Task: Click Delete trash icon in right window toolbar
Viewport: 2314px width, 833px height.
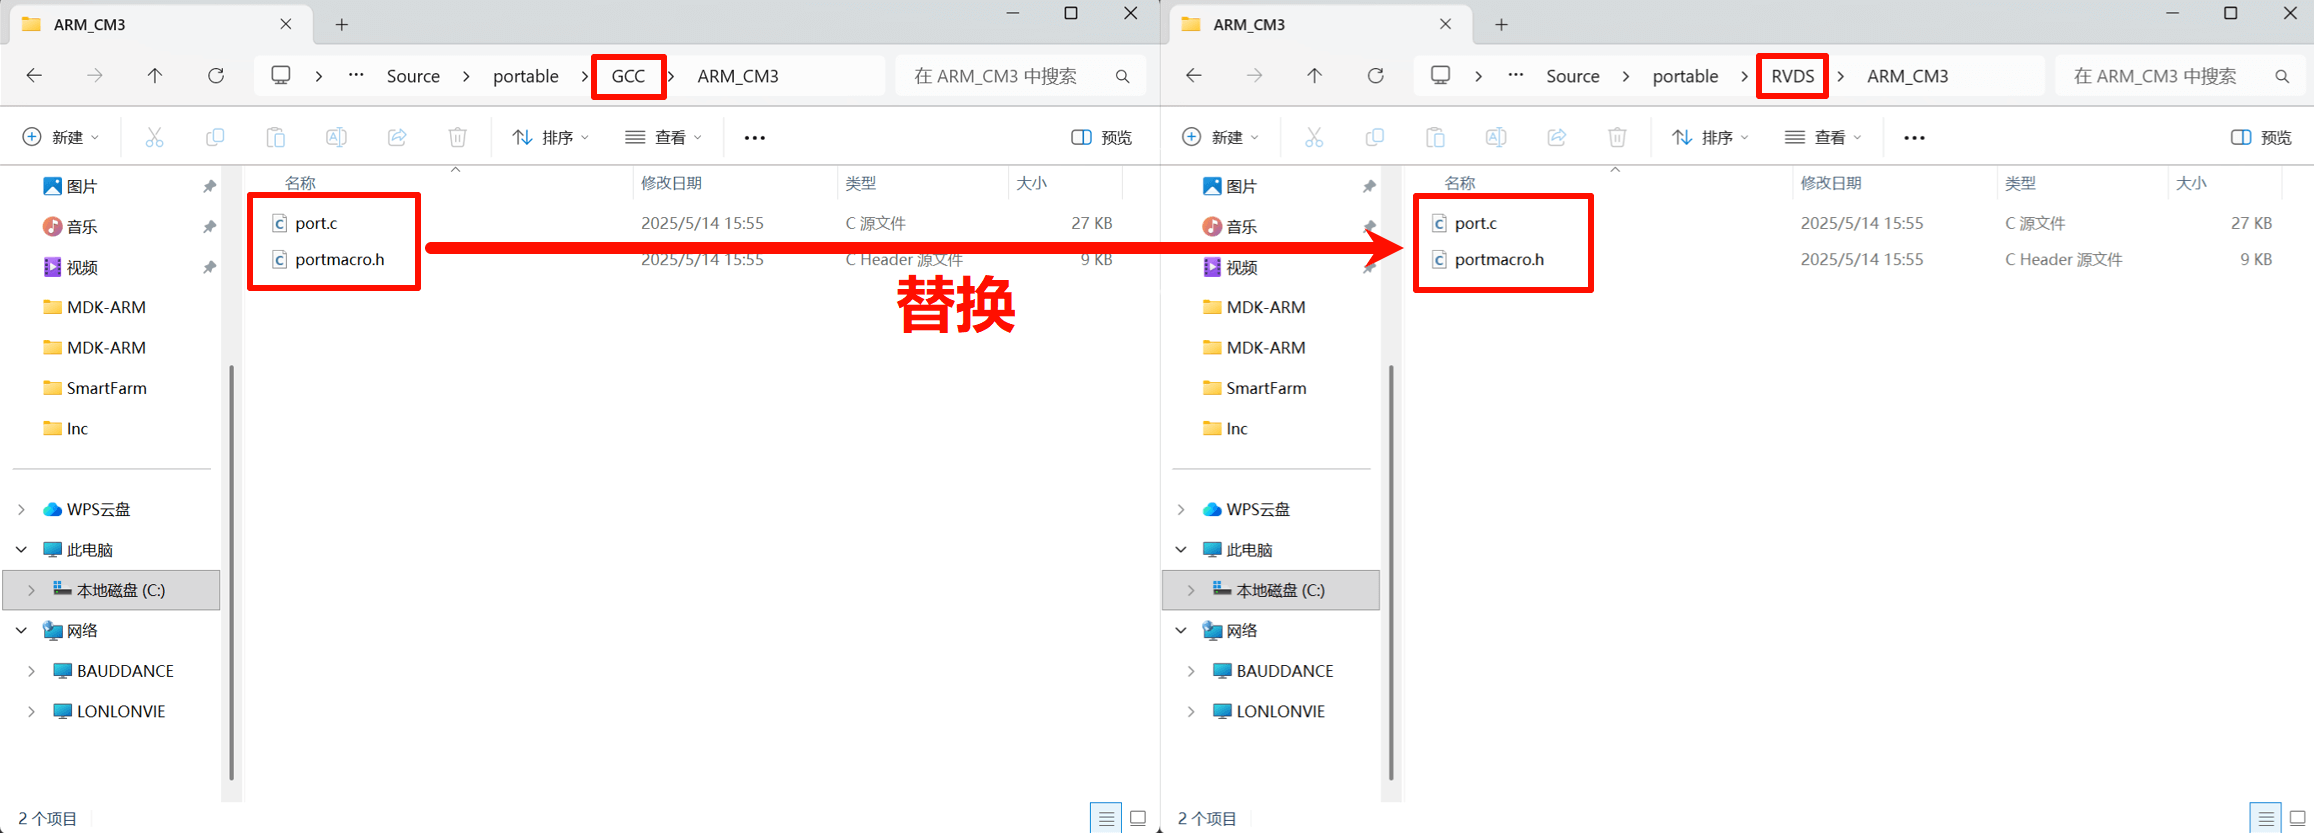Action: pos(1618,137)
